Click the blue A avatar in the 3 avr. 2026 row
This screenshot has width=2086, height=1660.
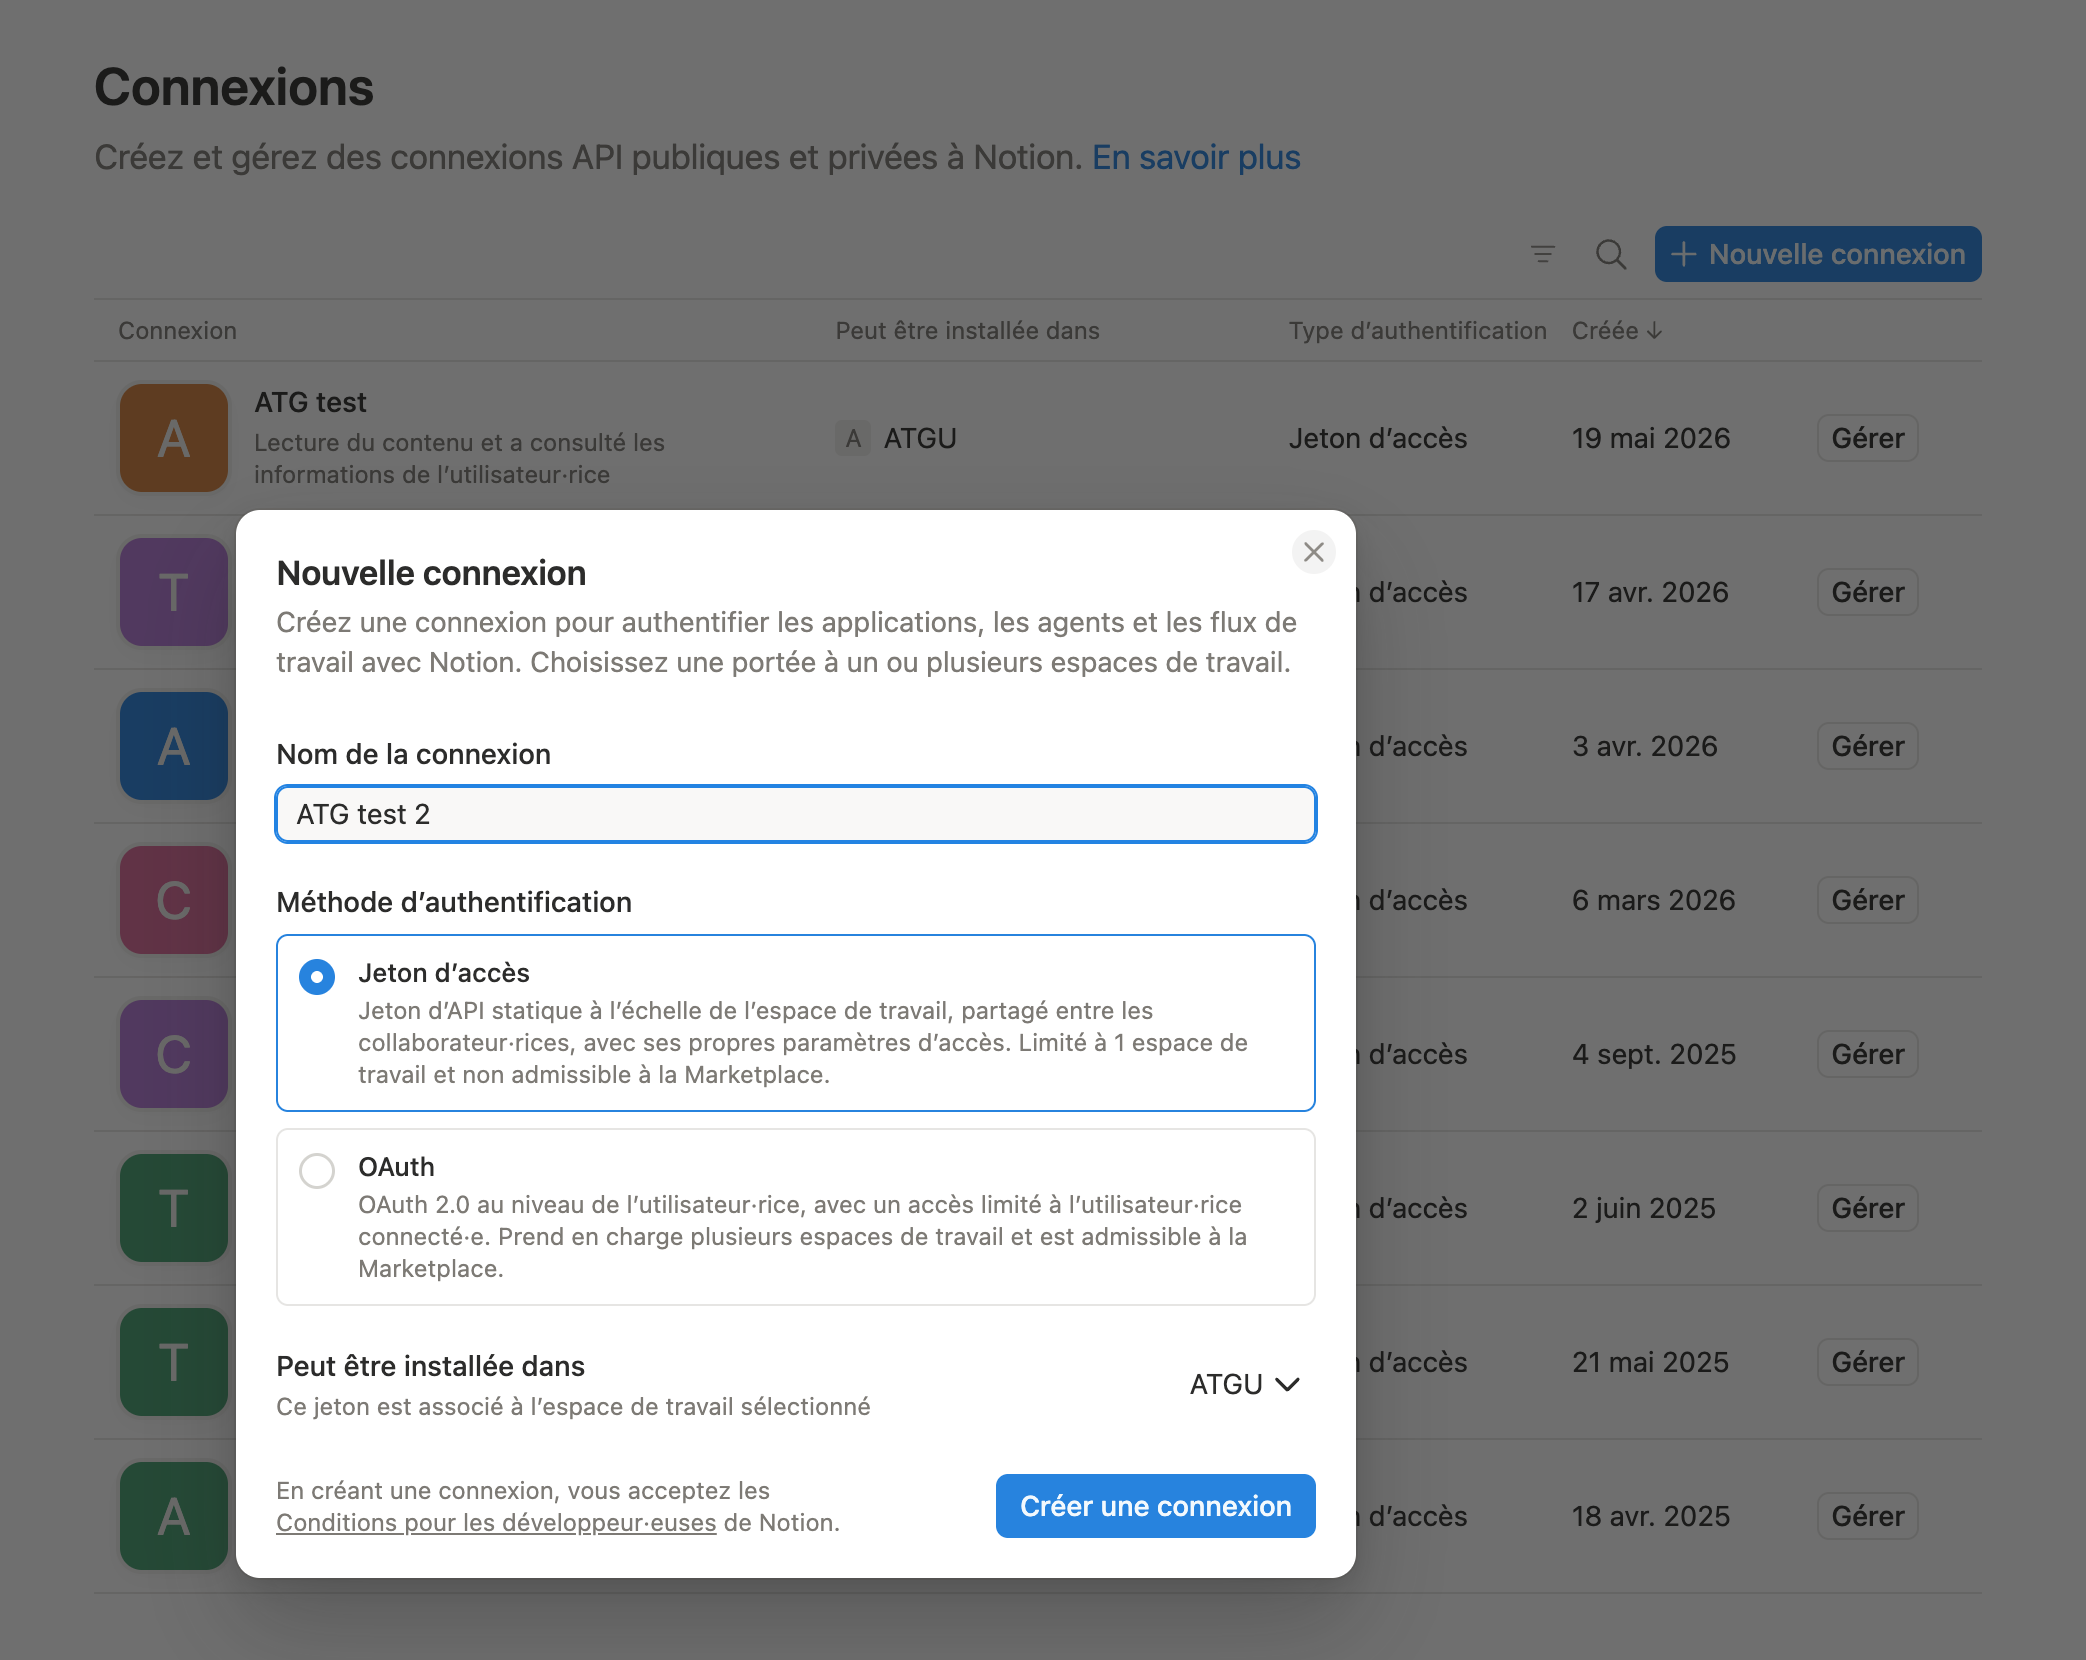pyautogui.click(x=174, y=746)
